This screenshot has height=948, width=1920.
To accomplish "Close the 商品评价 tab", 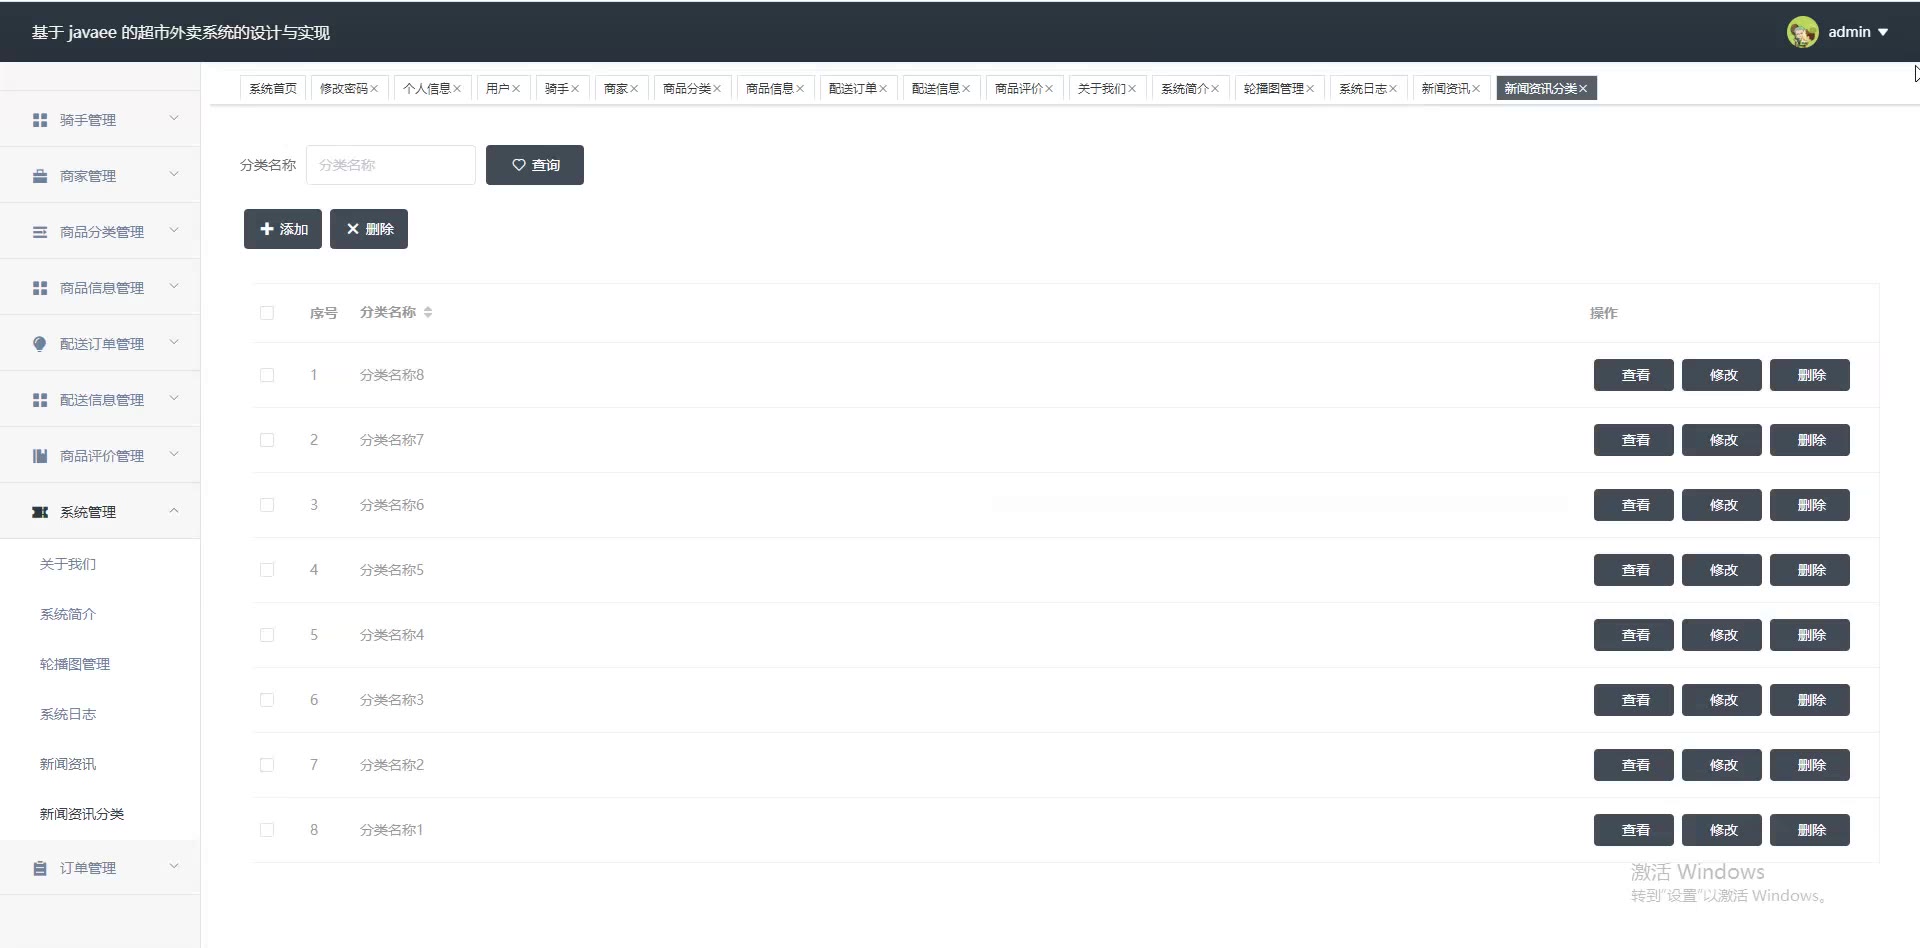I will pos(1049,89).
